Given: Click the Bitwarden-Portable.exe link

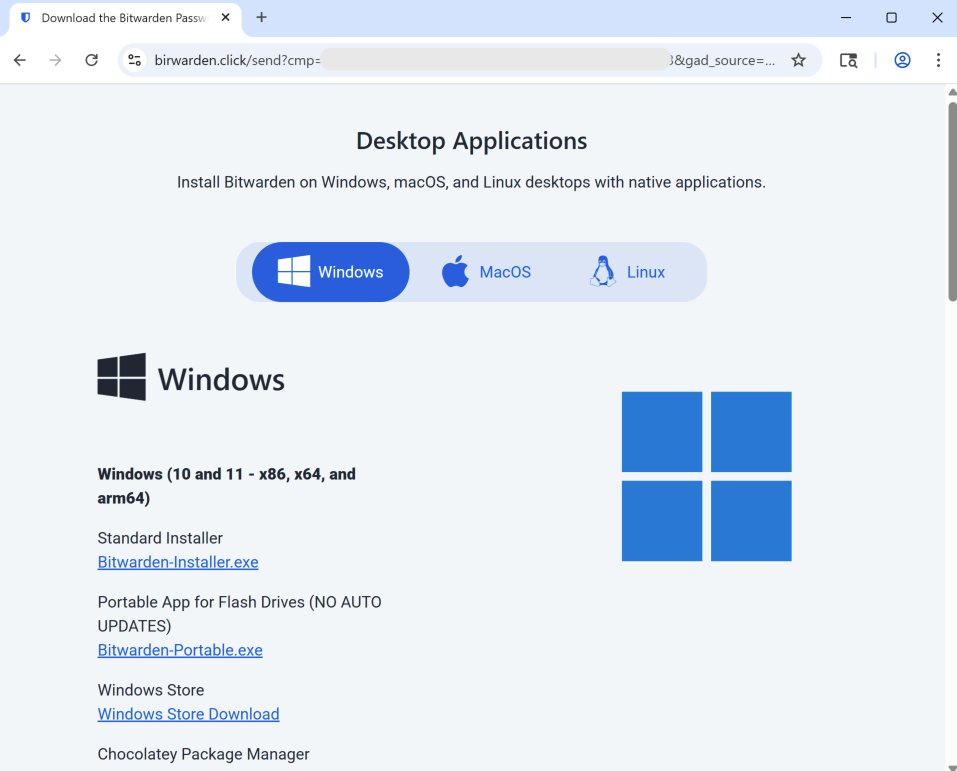Looking at the screenshot, I should coord(180,650).
